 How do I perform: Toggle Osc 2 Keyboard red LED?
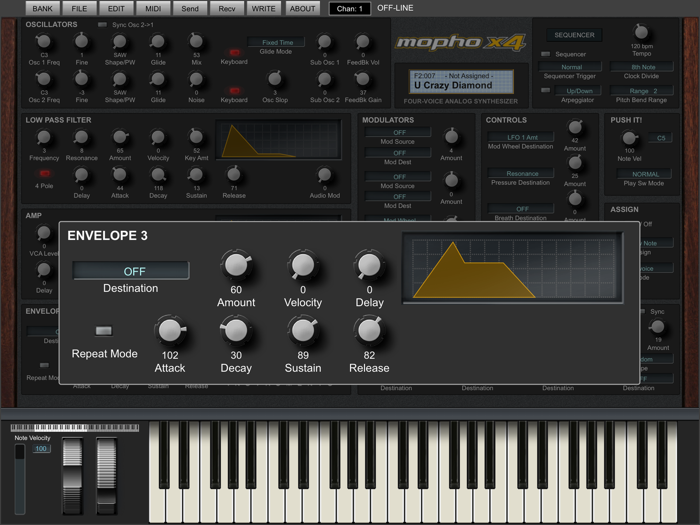234,90
